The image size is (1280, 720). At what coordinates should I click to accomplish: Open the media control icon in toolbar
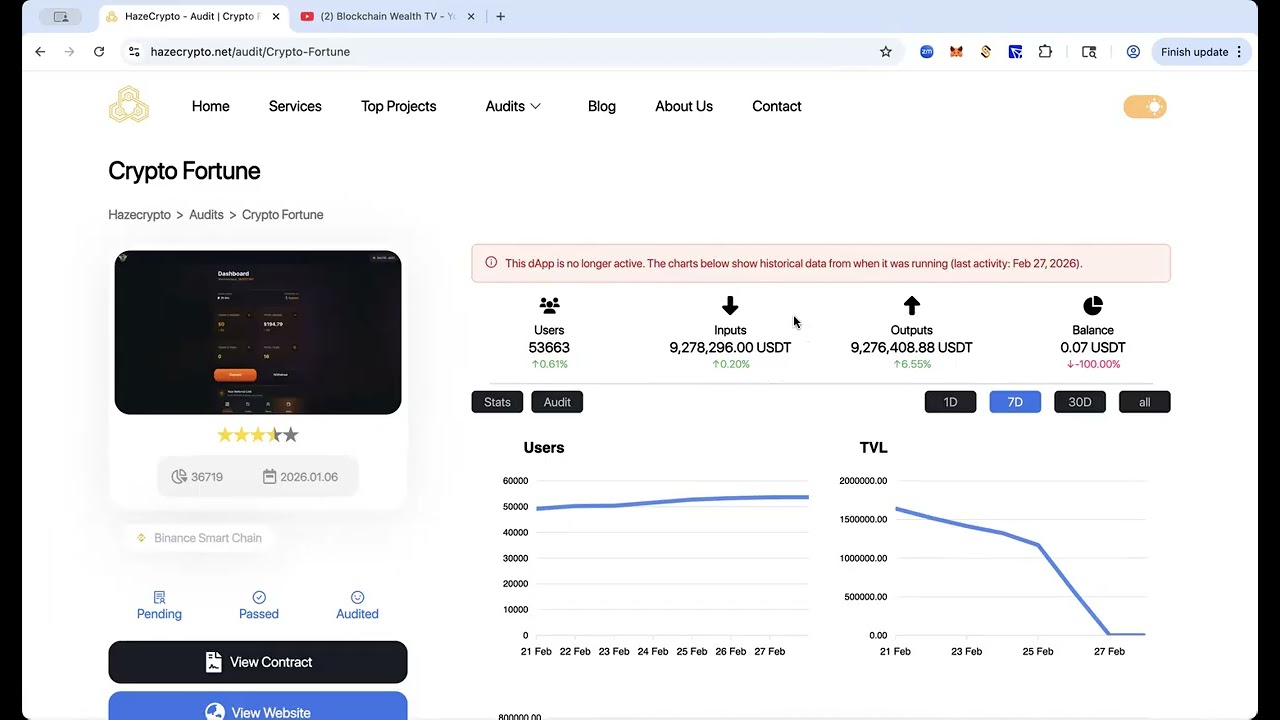click(x=1089, y=52)
